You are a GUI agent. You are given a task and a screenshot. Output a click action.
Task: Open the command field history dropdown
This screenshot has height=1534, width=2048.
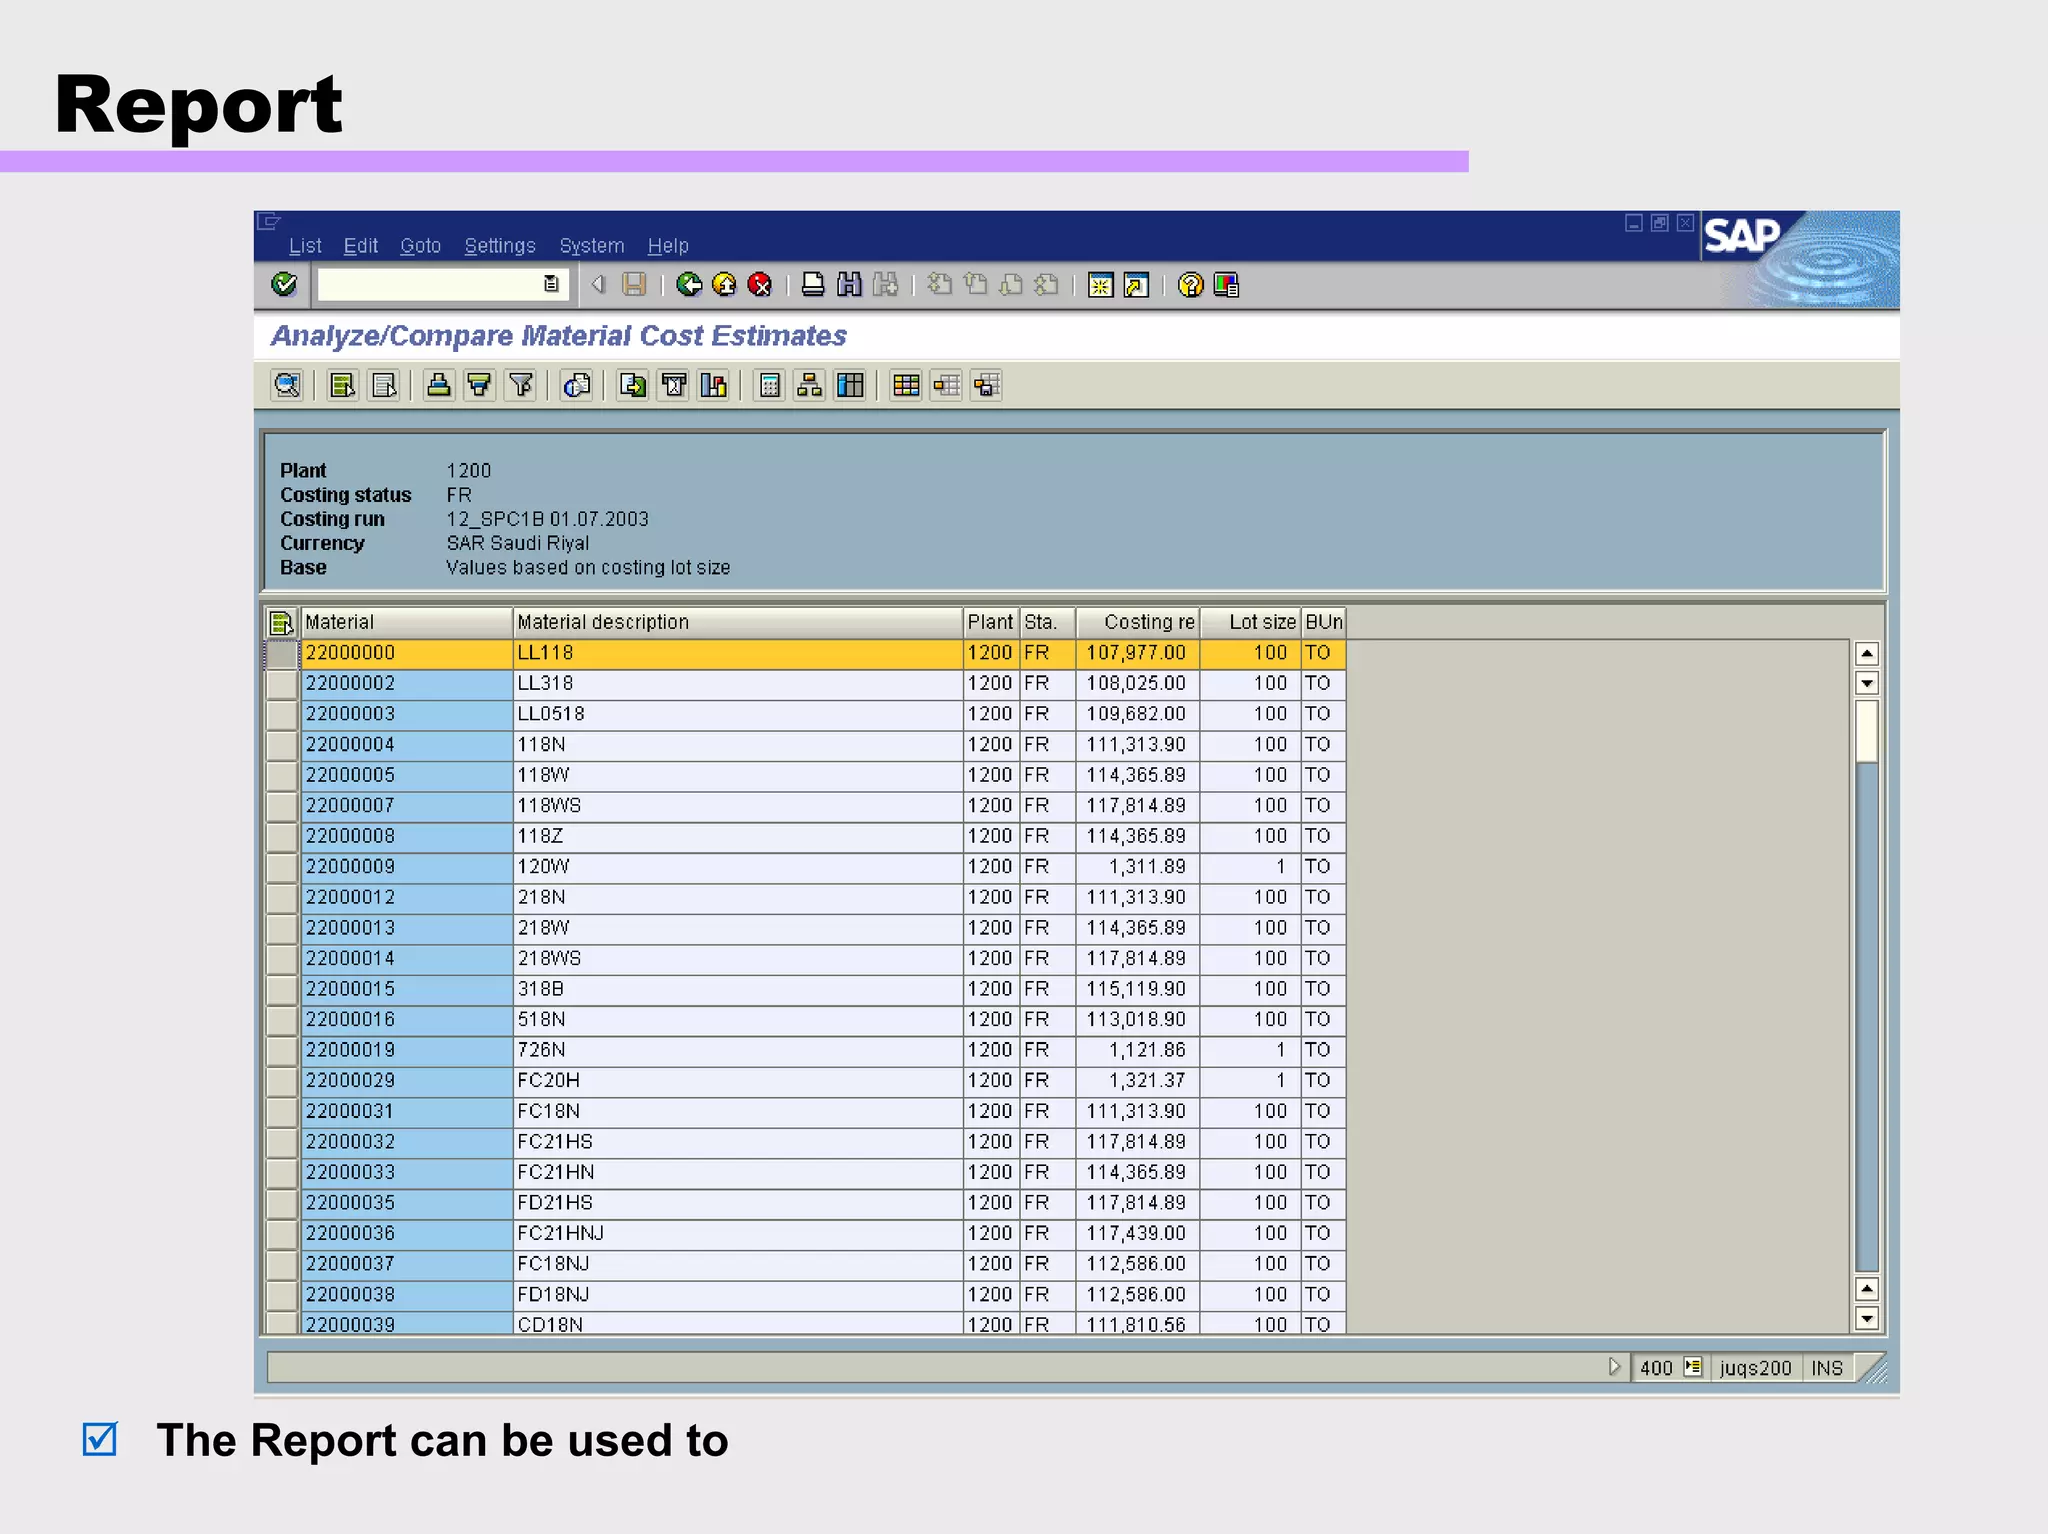pos(551,285)
